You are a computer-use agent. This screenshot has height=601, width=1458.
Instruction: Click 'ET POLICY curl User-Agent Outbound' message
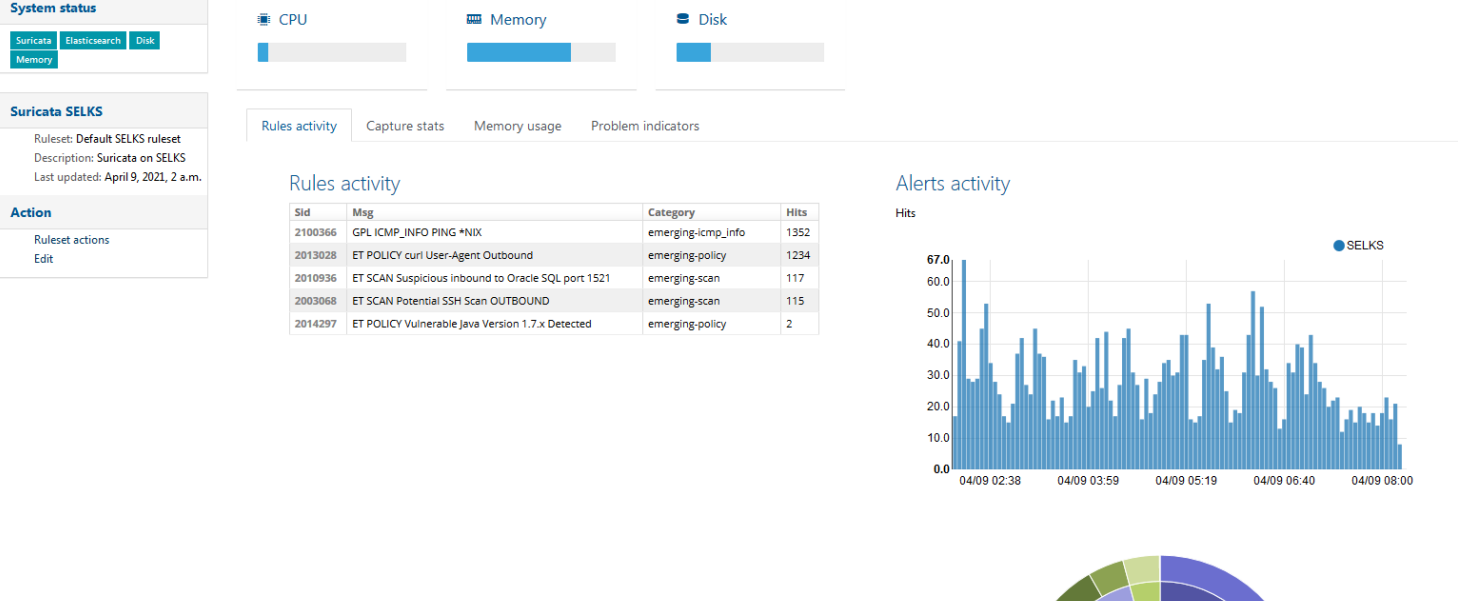[x=443, y=255]
